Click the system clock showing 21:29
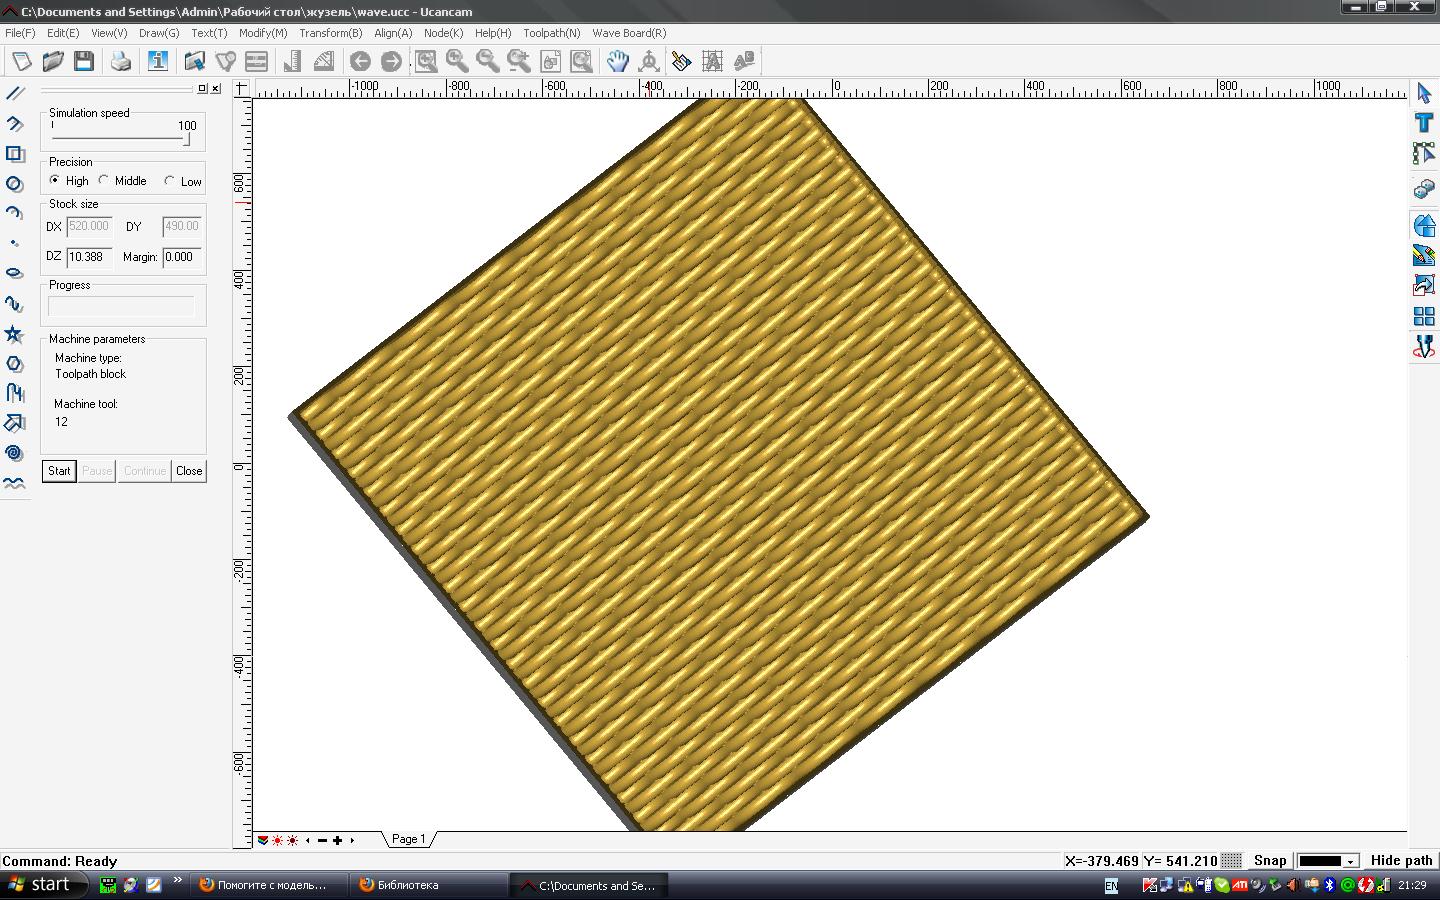Viewport: 1440px width, 900px height. 1412,885
